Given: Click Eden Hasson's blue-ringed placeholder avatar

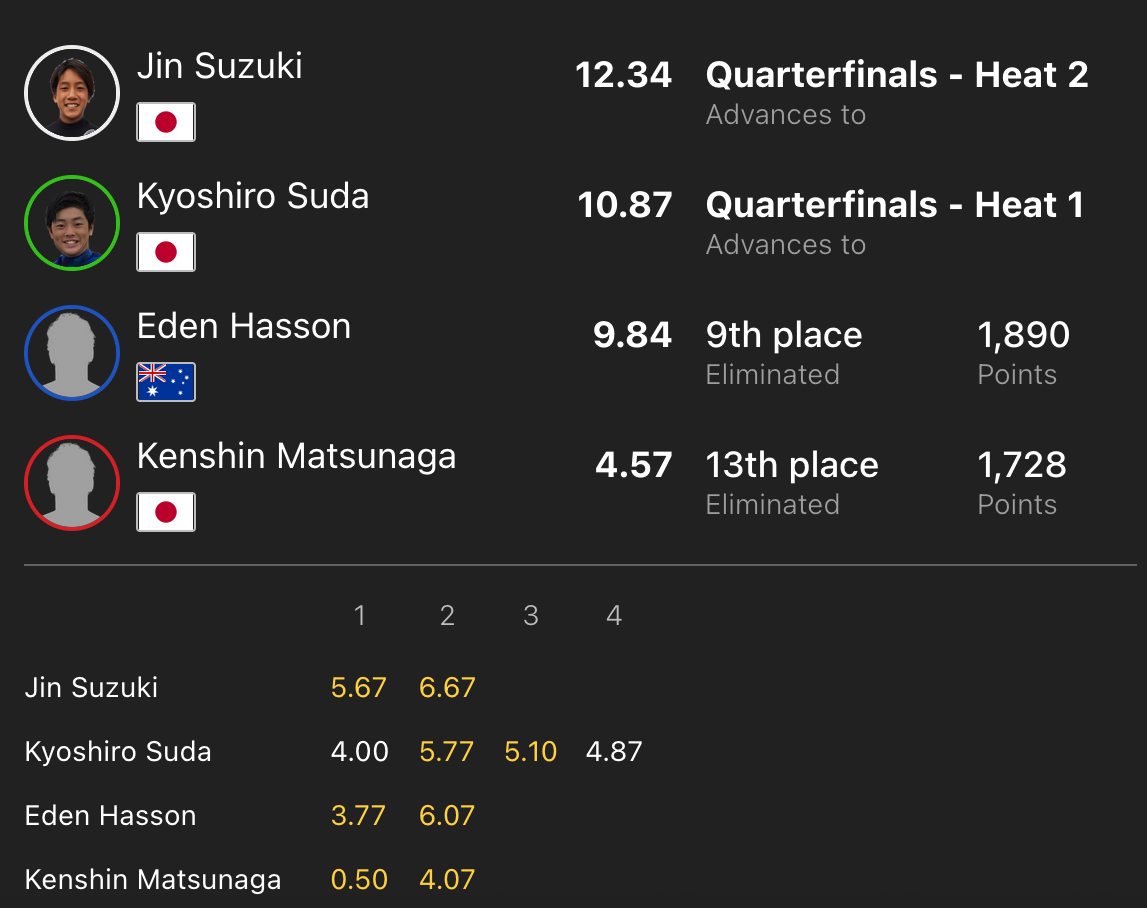Looking at the screenshot, I should (72, 353).
